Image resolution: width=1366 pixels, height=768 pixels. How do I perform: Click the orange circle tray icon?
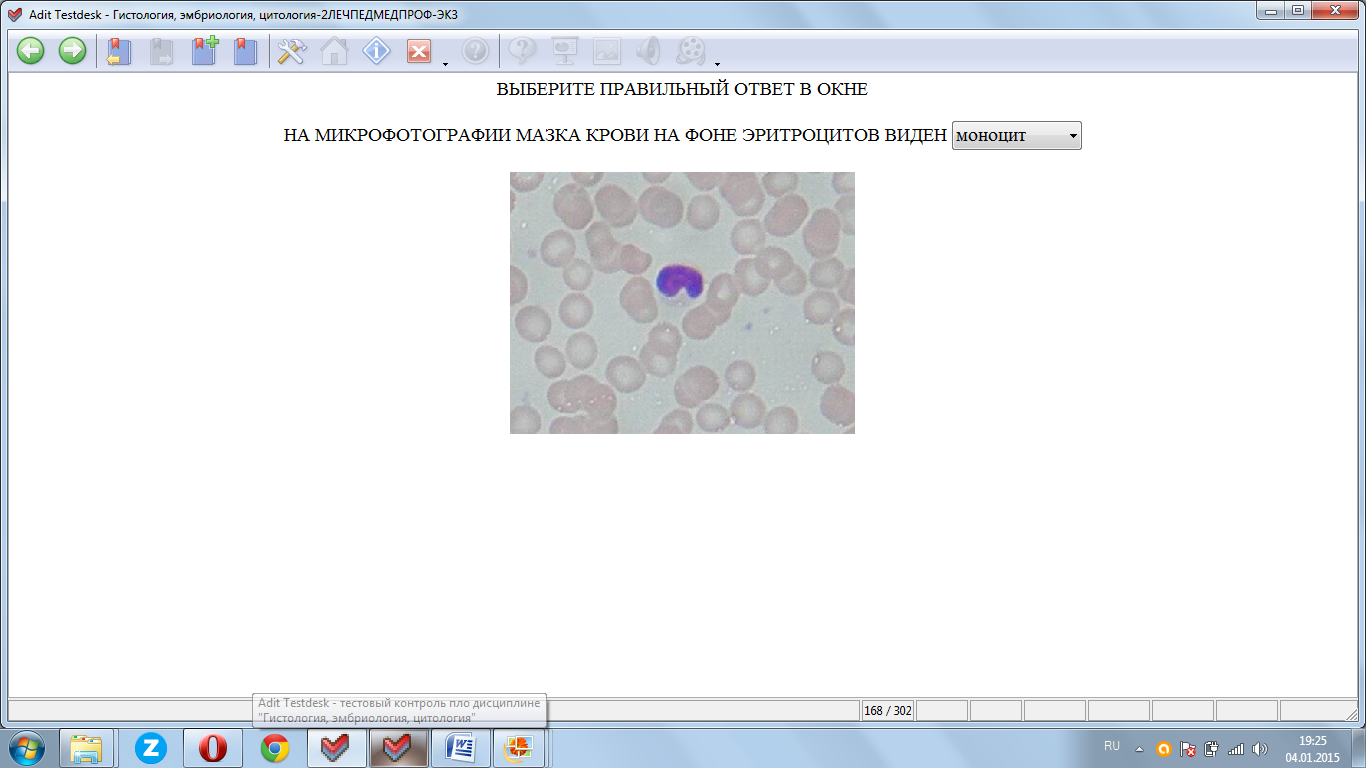[x=1164, y=748]
